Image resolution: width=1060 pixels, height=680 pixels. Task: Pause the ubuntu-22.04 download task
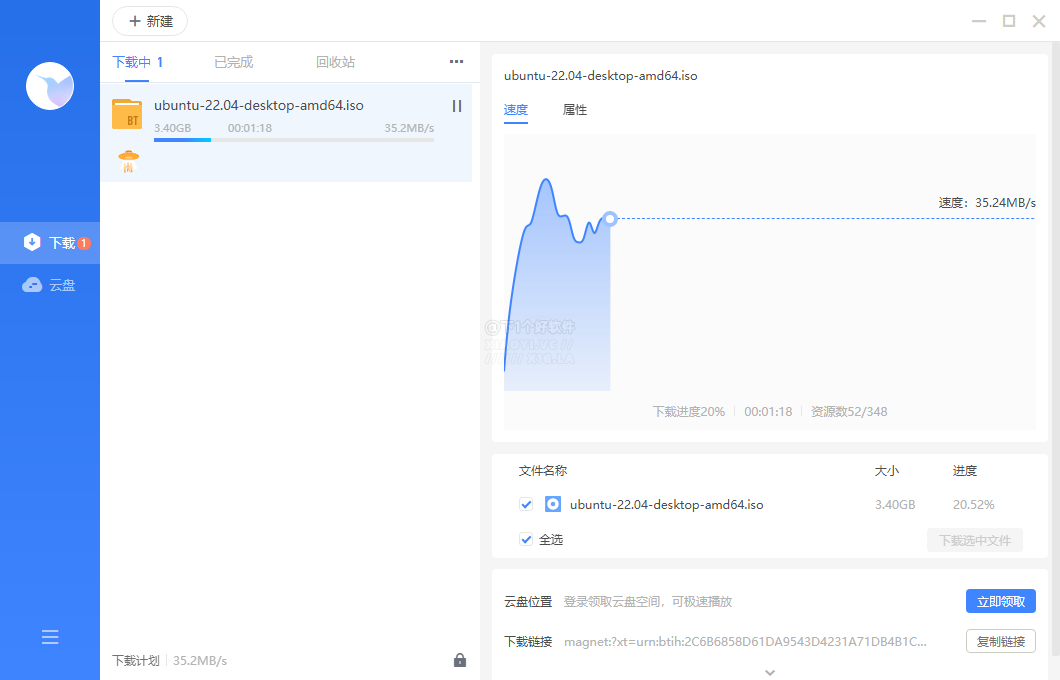tap(456, 106)
